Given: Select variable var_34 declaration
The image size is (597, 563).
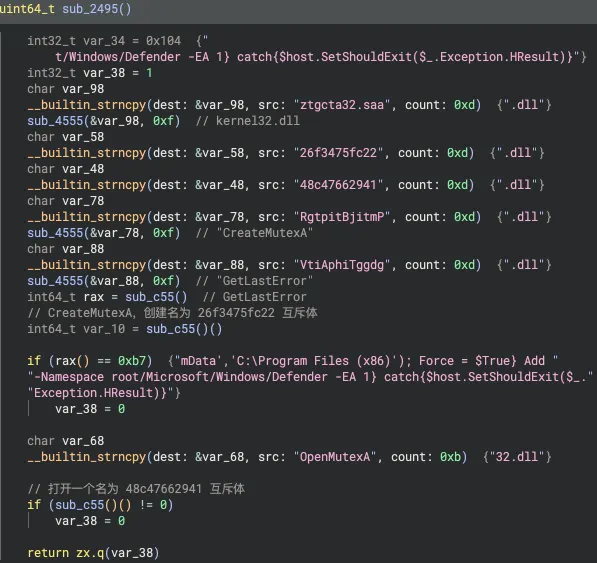Looking at the screenshot, I should (x=104, y=41).
